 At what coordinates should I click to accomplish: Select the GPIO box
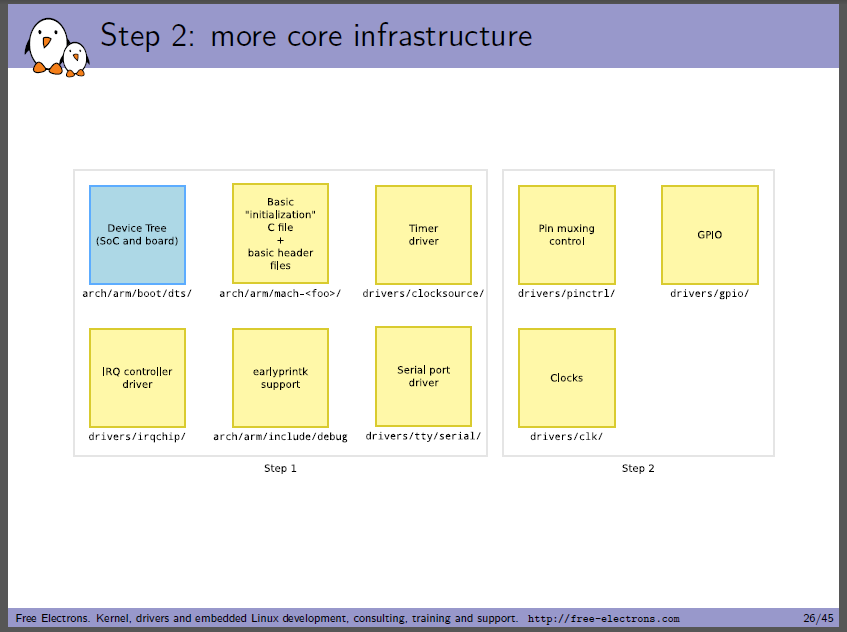pos(710,235)
